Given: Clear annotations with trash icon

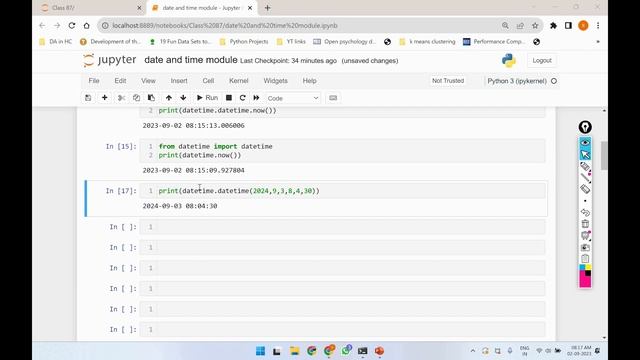Looking at the screenshot, I should [x=585, y=224].
